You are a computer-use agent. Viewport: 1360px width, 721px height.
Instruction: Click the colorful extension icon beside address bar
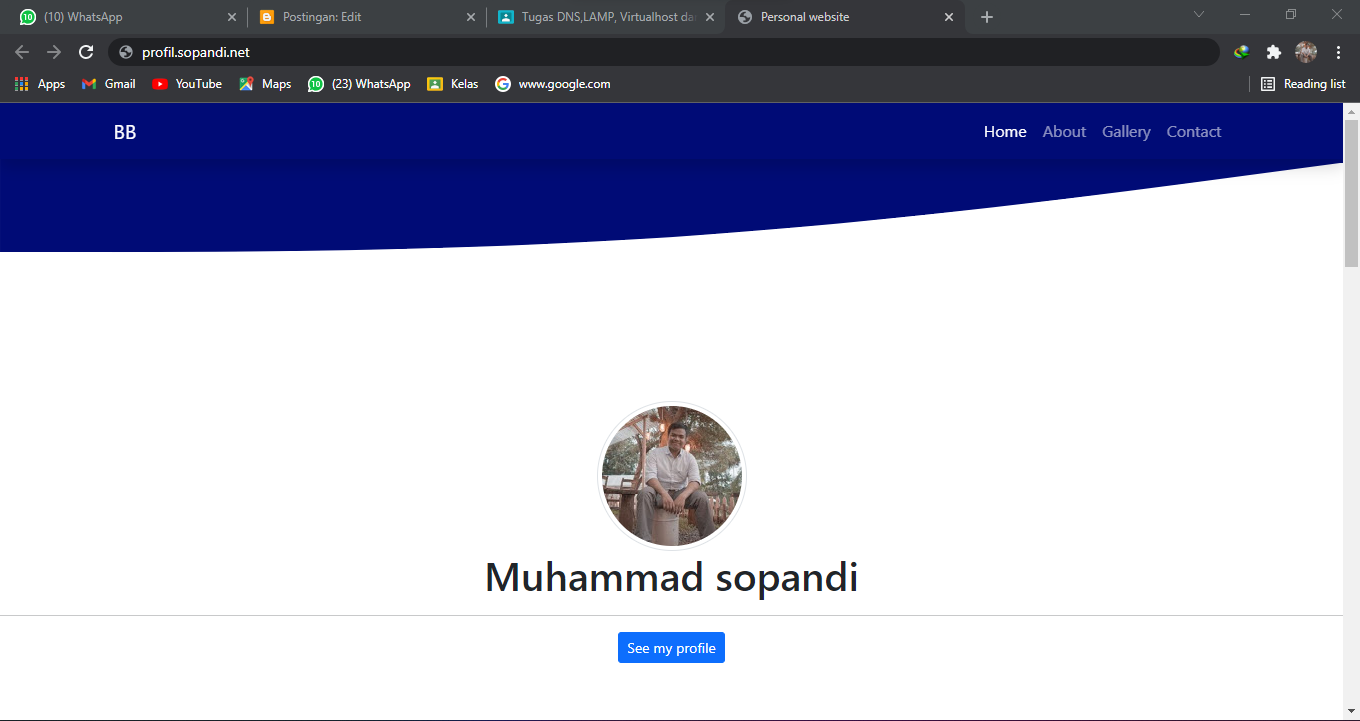point(1242,52)
